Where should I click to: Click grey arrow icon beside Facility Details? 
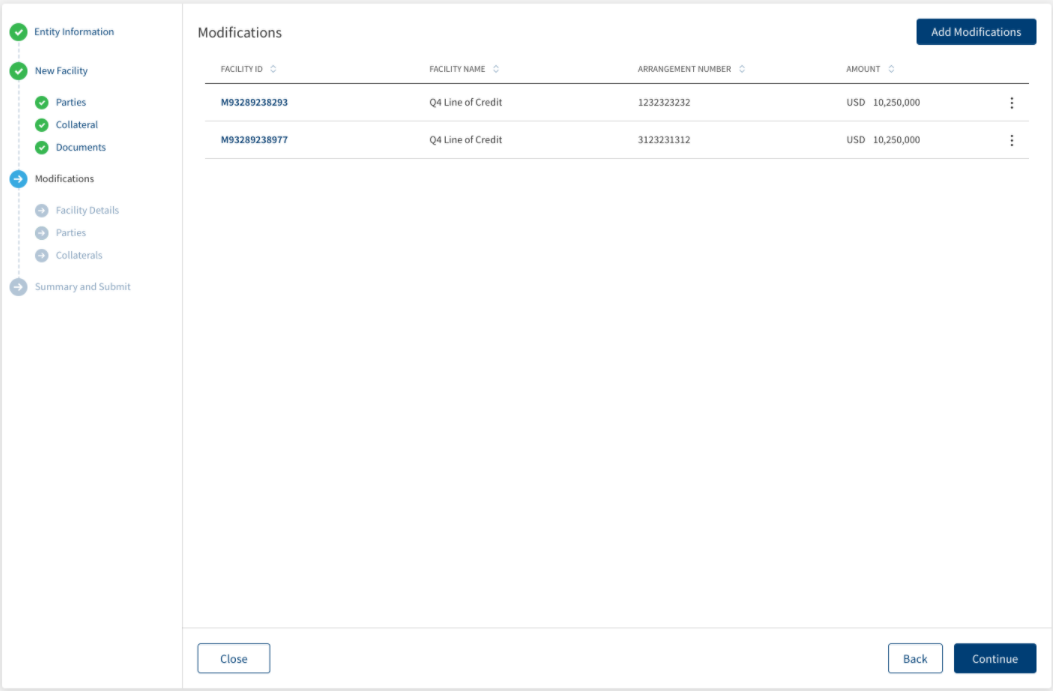tap(42, 210)
